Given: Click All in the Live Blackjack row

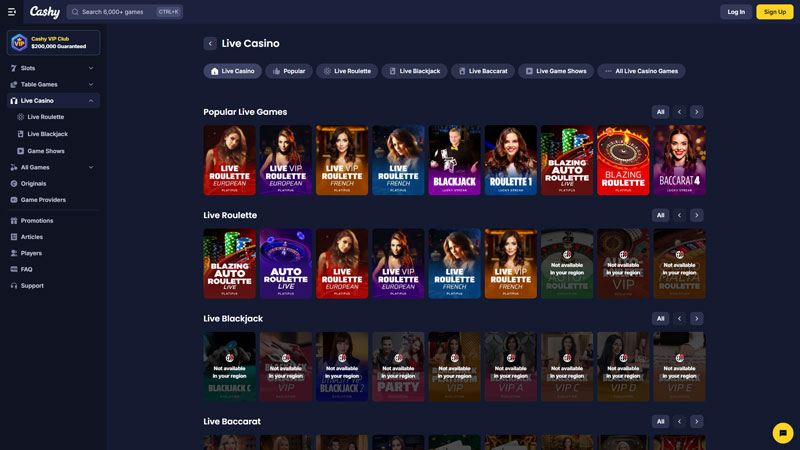Looking at the screenshot, I should (660, 318).
